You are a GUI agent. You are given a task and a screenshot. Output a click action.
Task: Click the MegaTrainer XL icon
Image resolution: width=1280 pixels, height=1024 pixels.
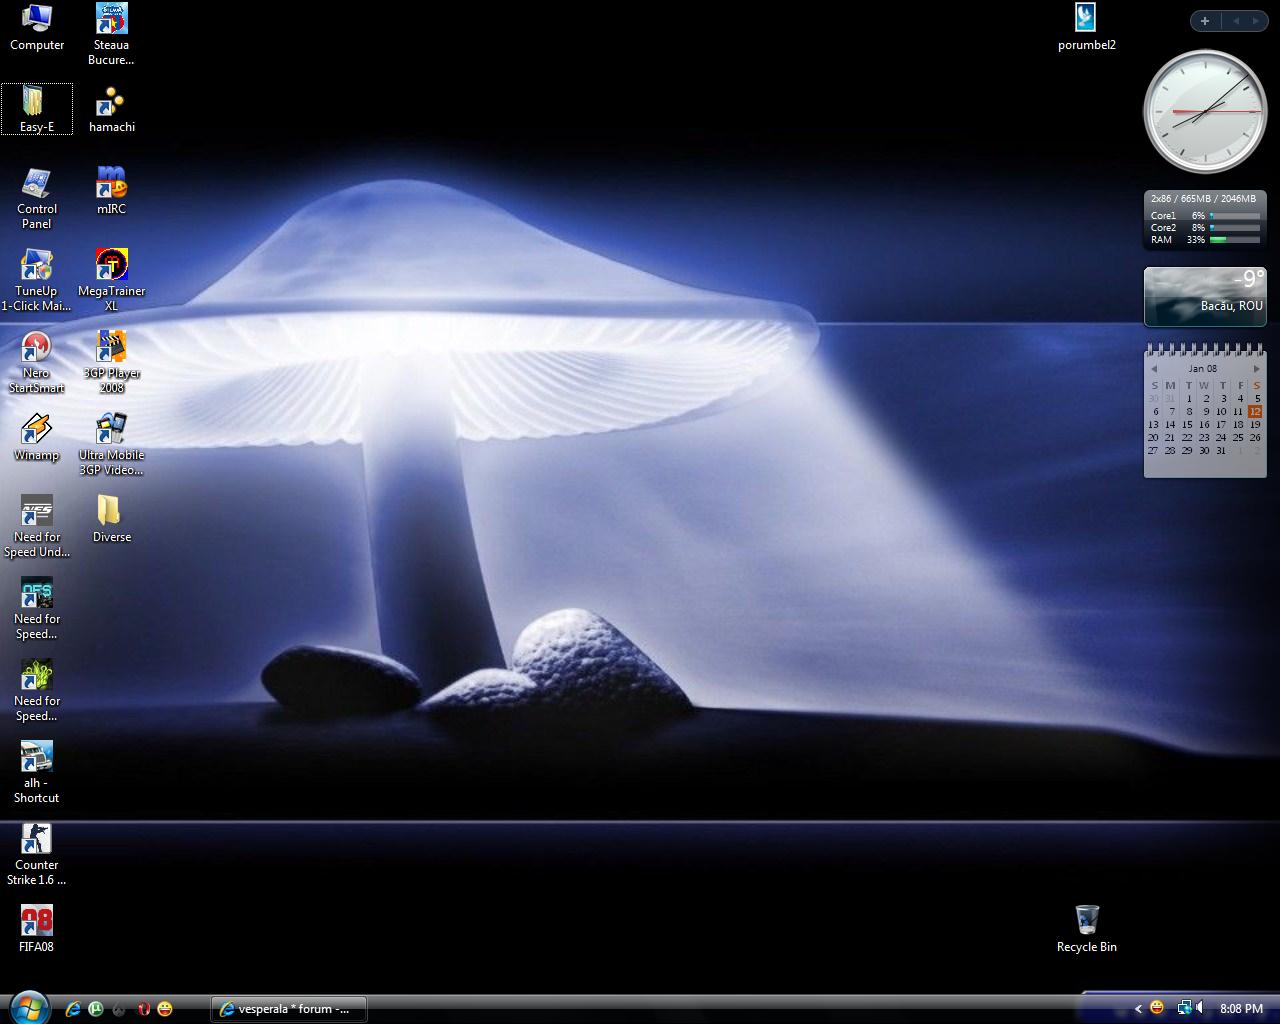tap(111, 267)
